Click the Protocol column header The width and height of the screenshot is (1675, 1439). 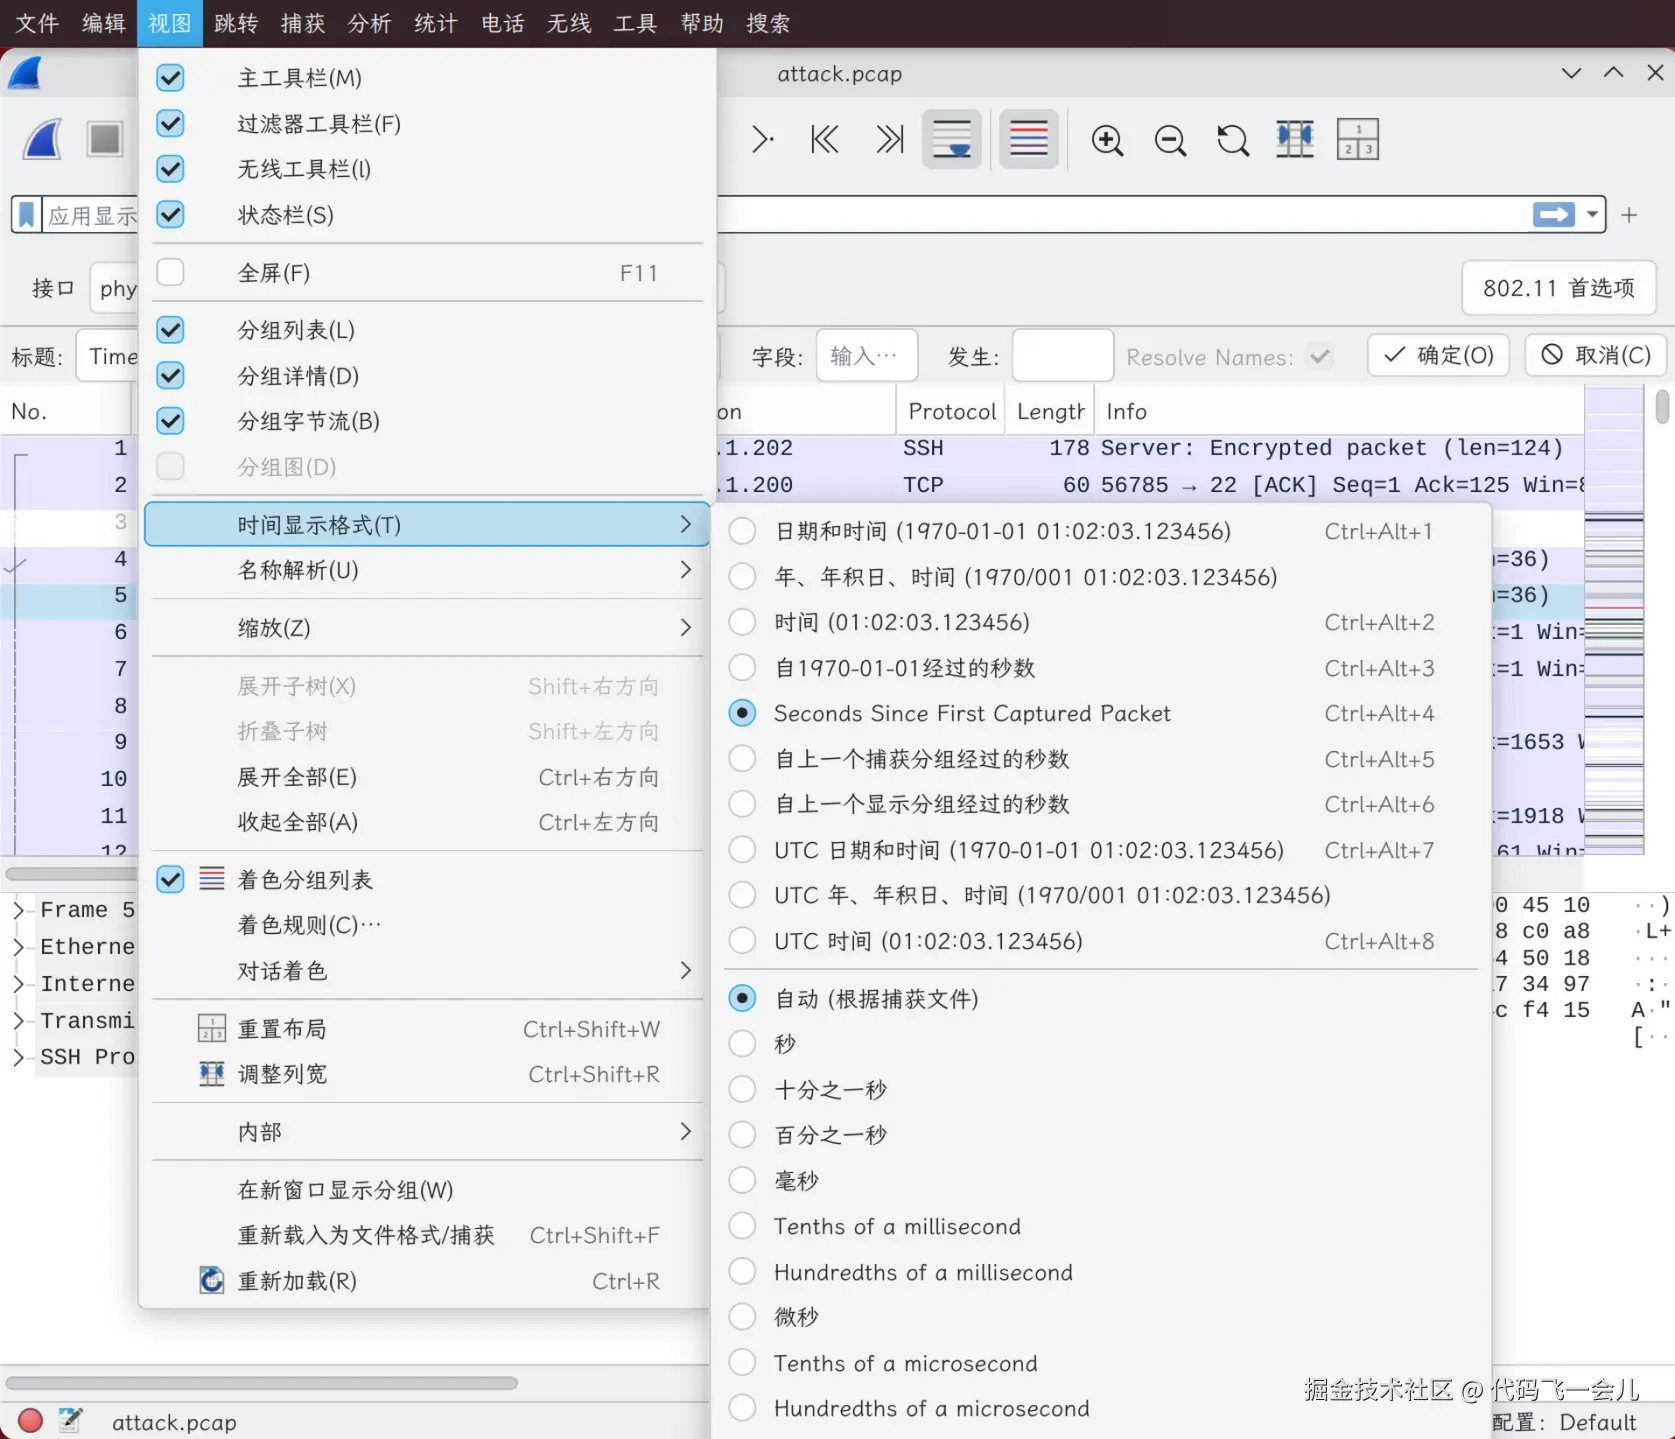tap(951, 412)
